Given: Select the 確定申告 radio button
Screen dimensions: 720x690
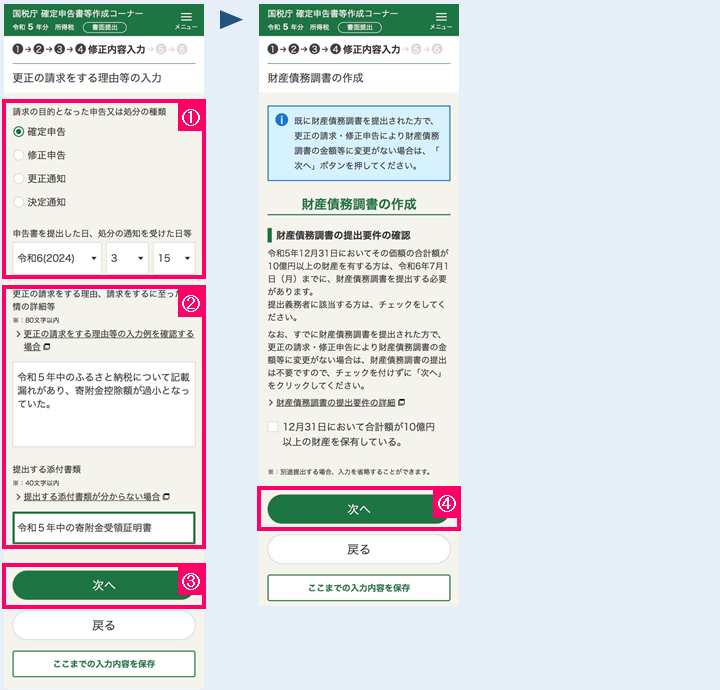Looking at the screenshot, I should pyautogui.click(x=18, y=132).
